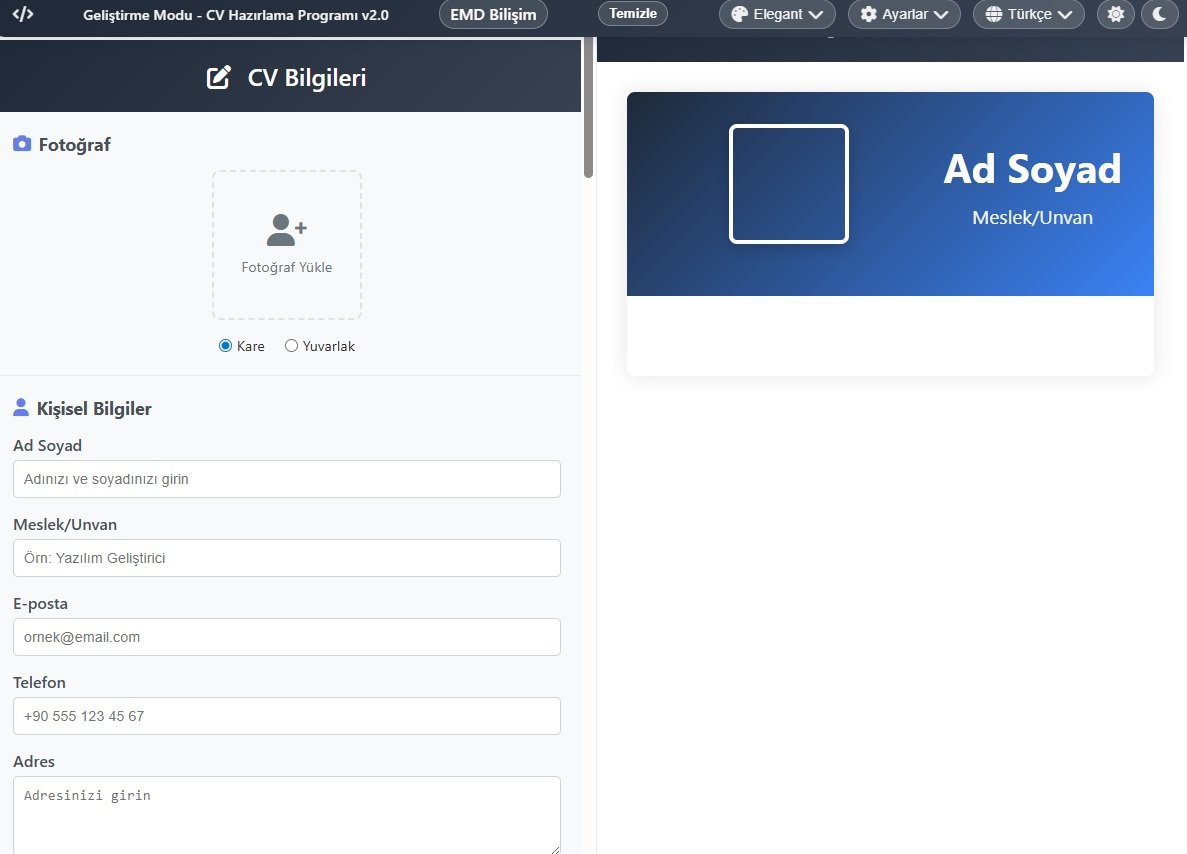Click the add-person photo upload icon
The height and width of the screenshot is (854, 1187).
(x=286, y=230)
